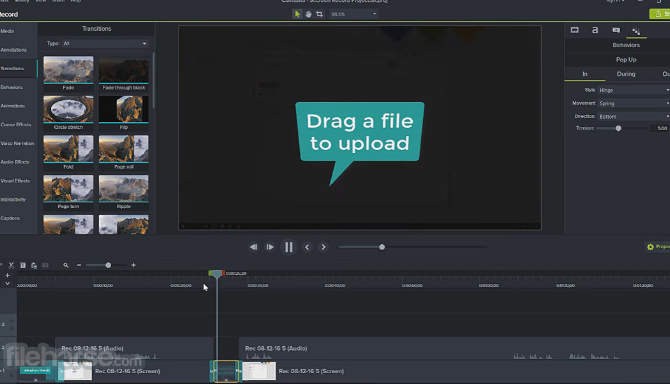Screen dimensions: 670x384
Task: Open the Cursor Effects tab
Action: pyautogui.click(x=16, y=125)
